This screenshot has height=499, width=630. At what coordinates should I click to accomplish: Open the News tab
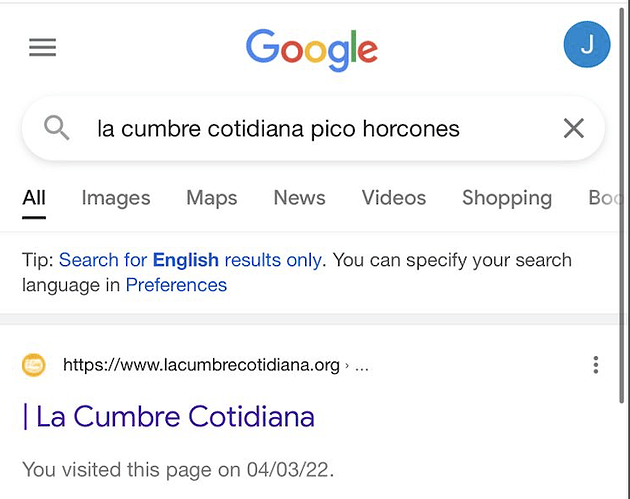[x=299, y=198]
